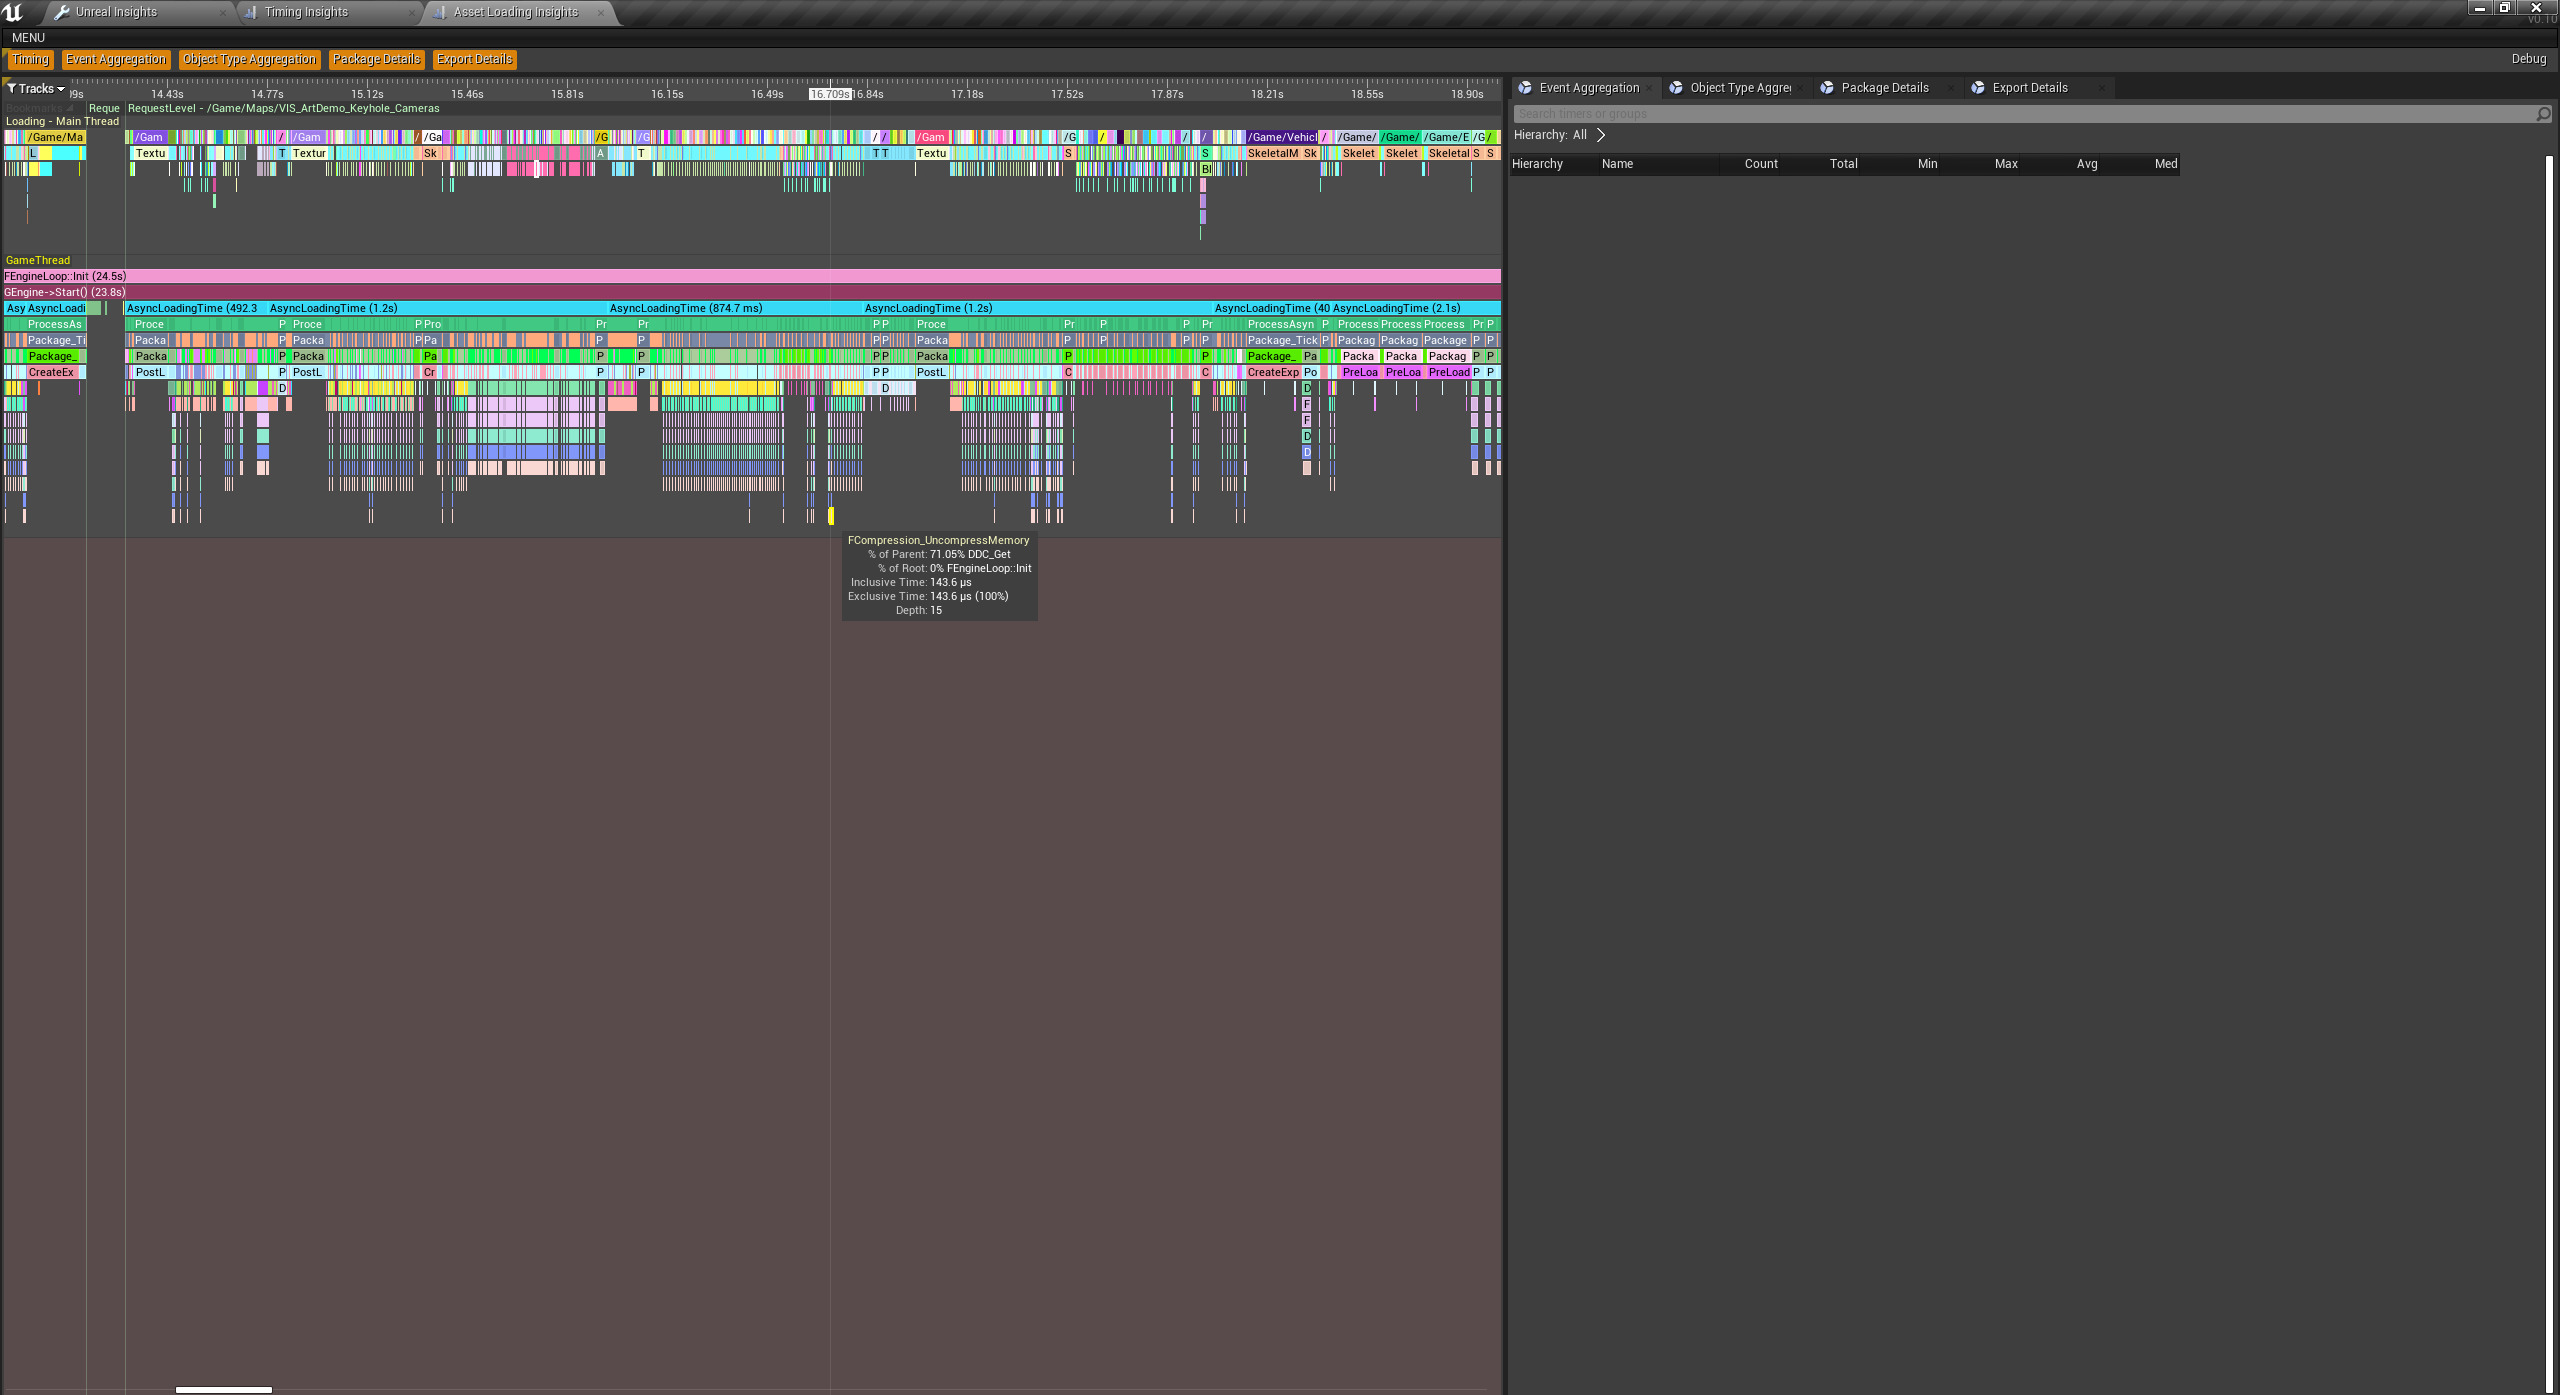Open the Tracks filter dropdown
The image size is (2560, 1395).
pos(36,89)
